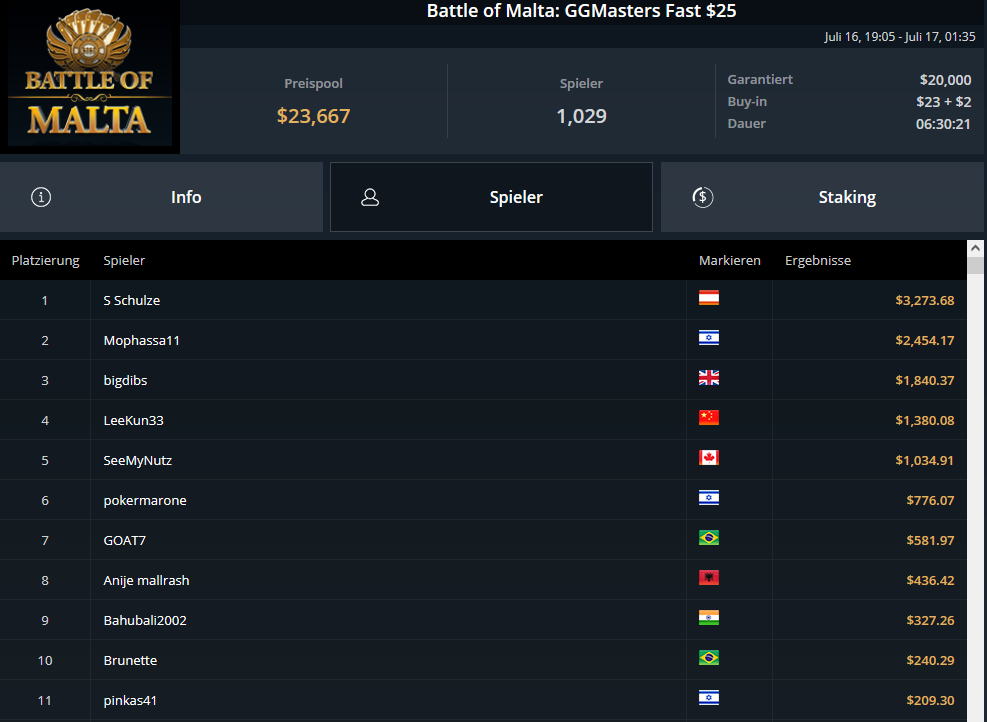The width and height of the screenshot is (987, 722).
Task: Select player Brunette
Action: pos(130,660)
